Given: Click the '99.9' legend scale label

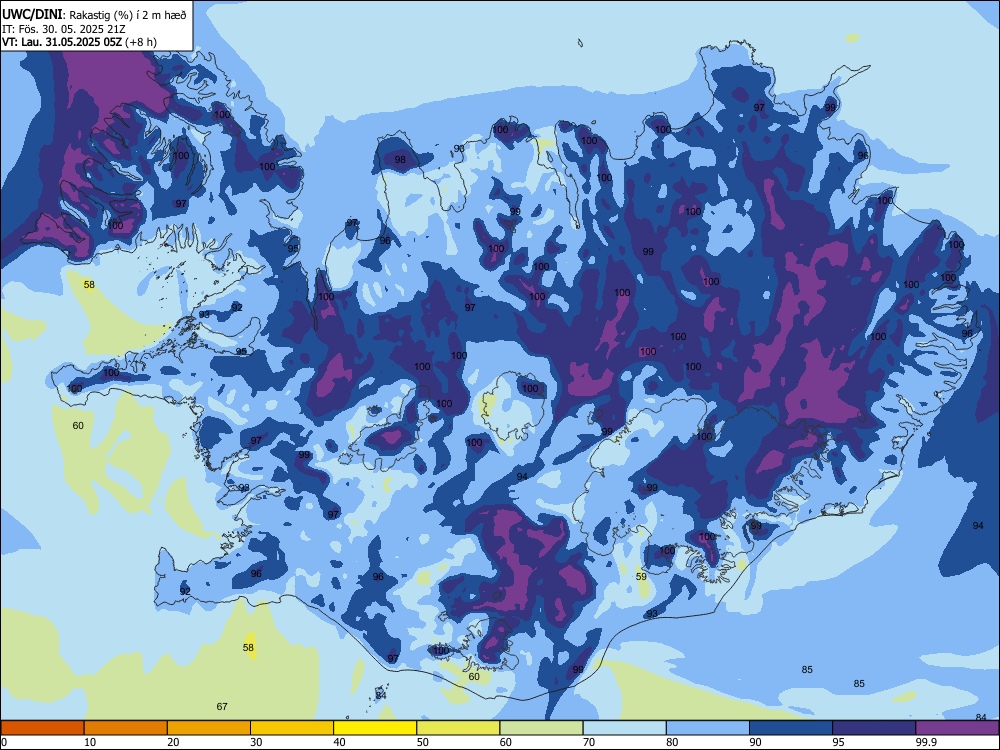Looking at the screenshot, I should click(926, 742).
